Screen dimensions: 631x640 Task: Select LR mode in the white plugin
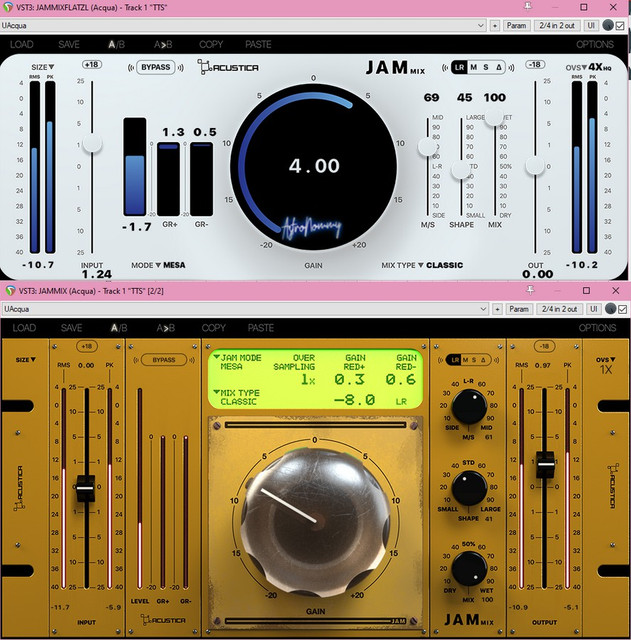(x=460, y=67)
